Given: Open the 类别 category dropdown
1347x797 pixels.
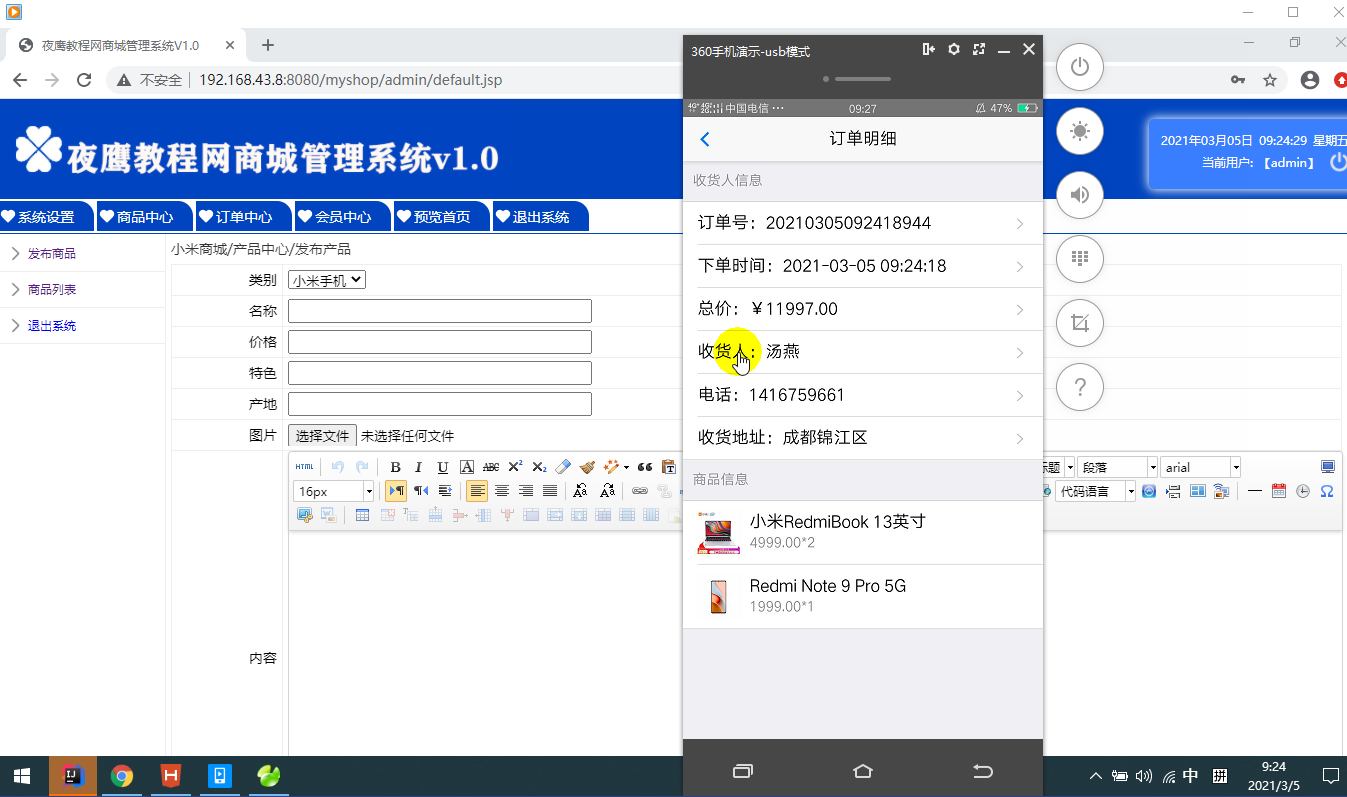Looking at the screenshot, I should click(x=327, y=281).
